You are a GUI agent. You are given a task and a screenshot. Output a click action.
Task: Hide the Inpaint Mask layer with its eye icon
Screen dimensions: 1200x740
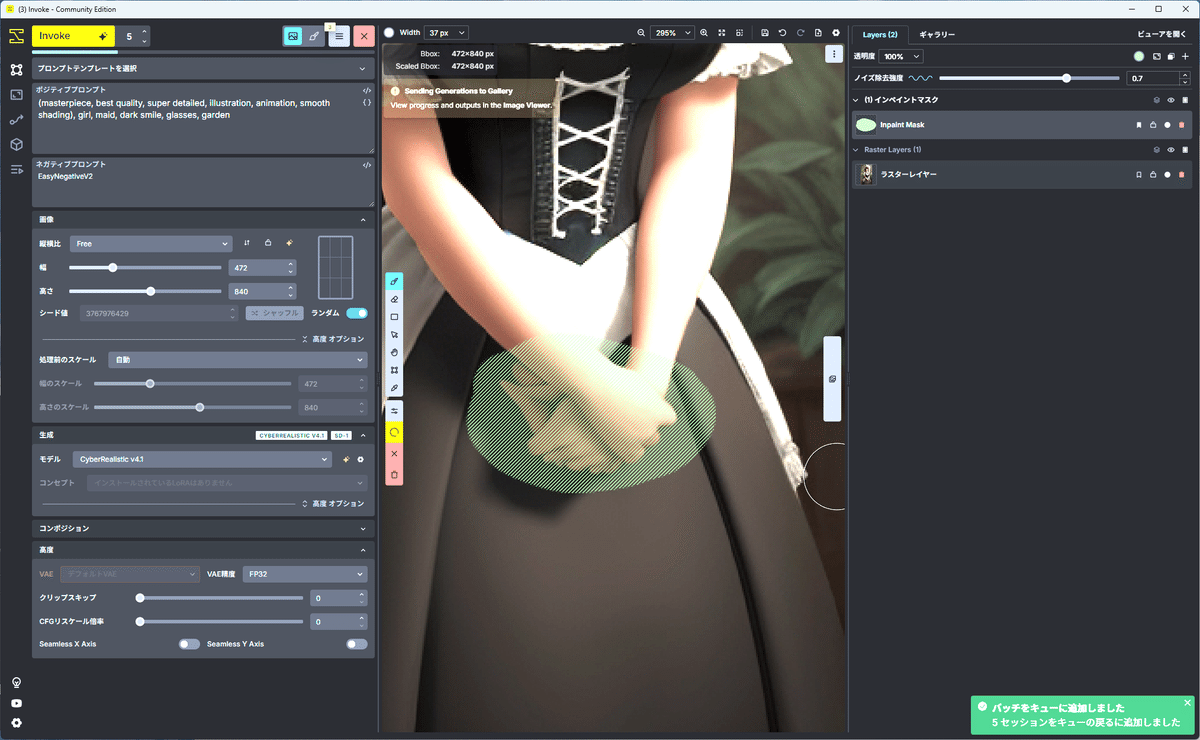1170,99
